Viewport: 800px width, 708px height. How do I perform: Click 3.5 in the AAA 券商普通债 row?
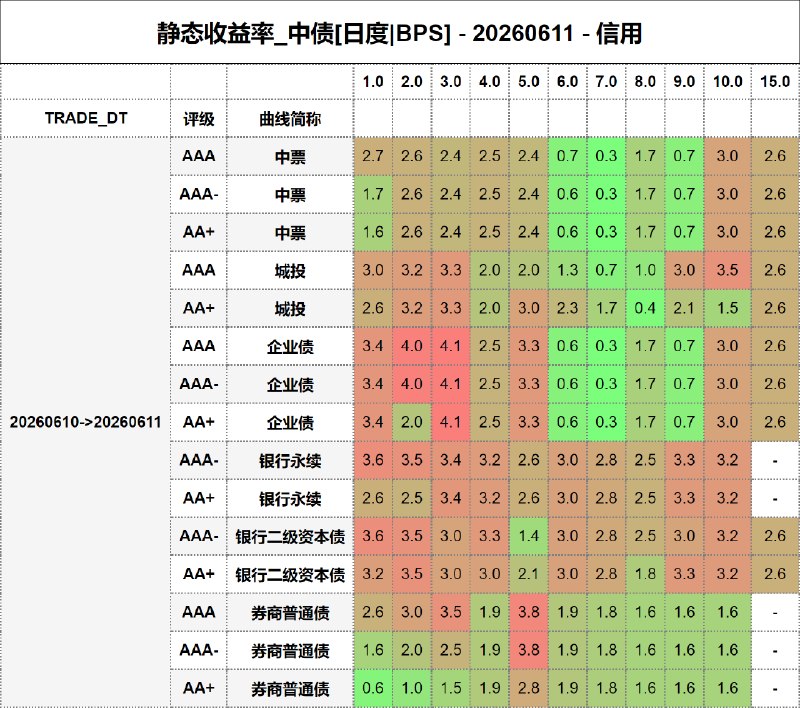click(x=451, y=612)
